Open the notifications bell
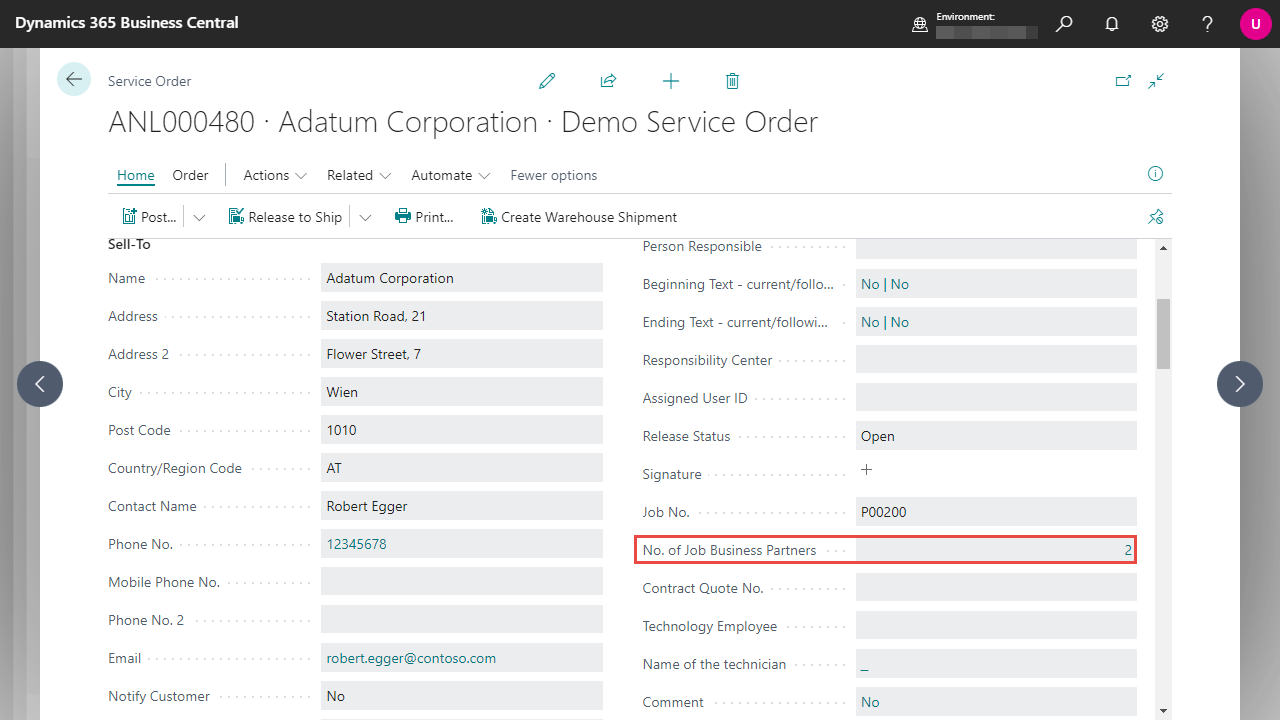This screenshot has height=720, width=1280. coord(1112,24)
